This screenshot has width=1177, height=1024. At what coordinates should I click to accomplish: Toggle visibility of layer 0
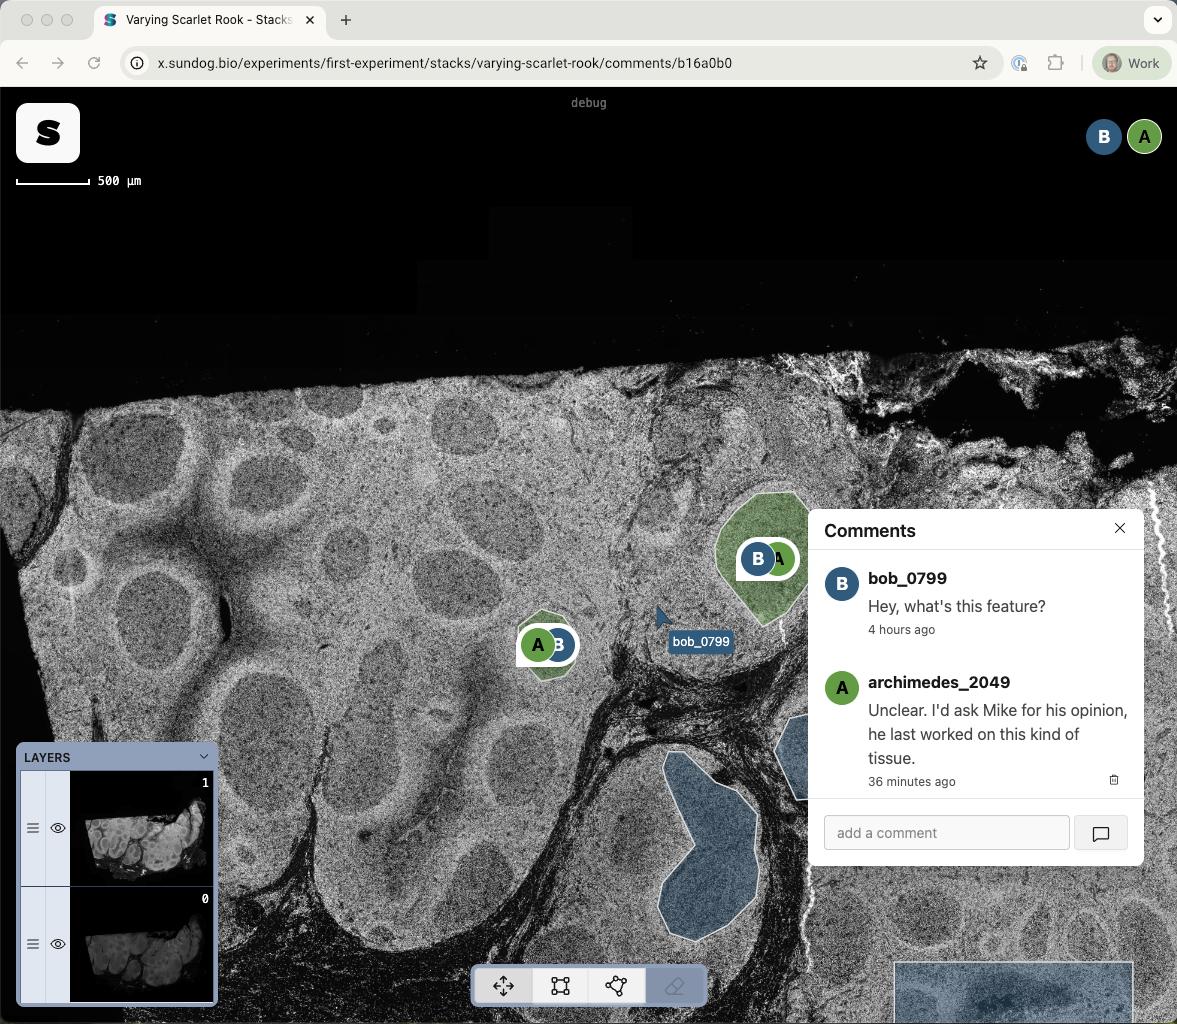click(58, 944)
